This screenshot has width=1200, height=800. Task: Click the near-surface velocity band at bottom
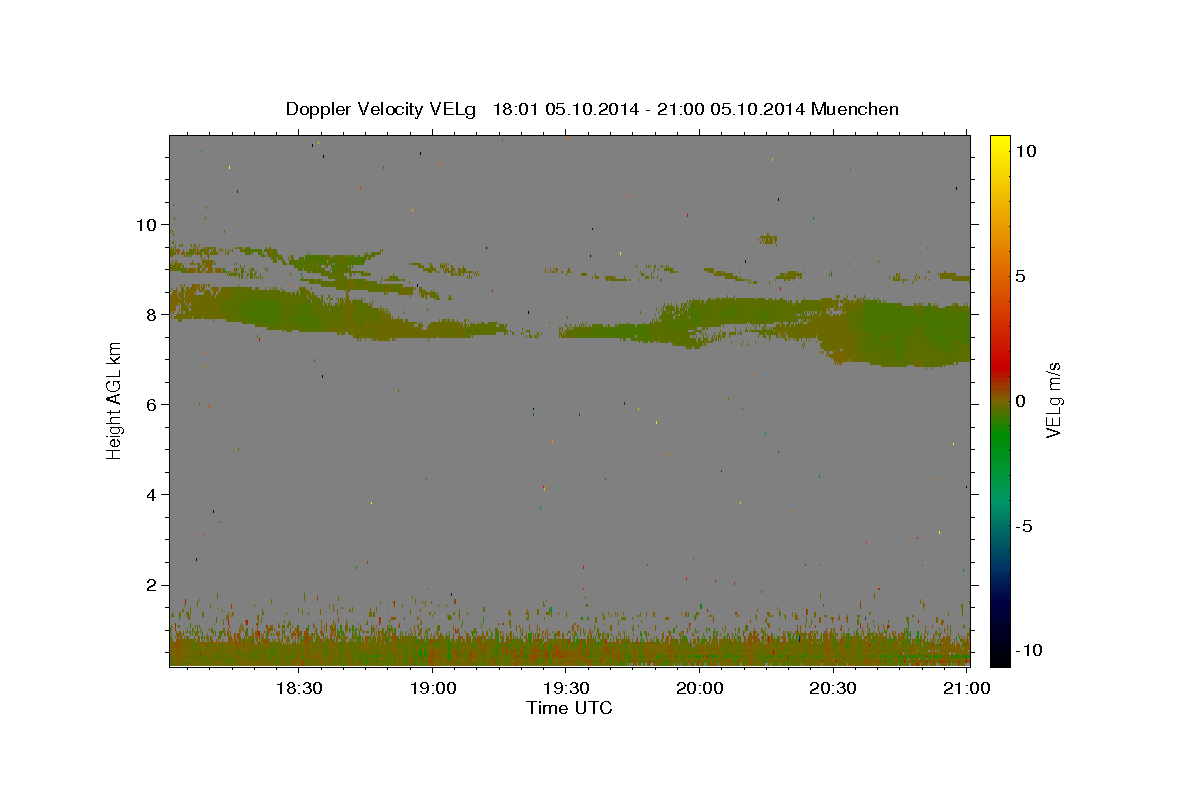click(569, 648)
